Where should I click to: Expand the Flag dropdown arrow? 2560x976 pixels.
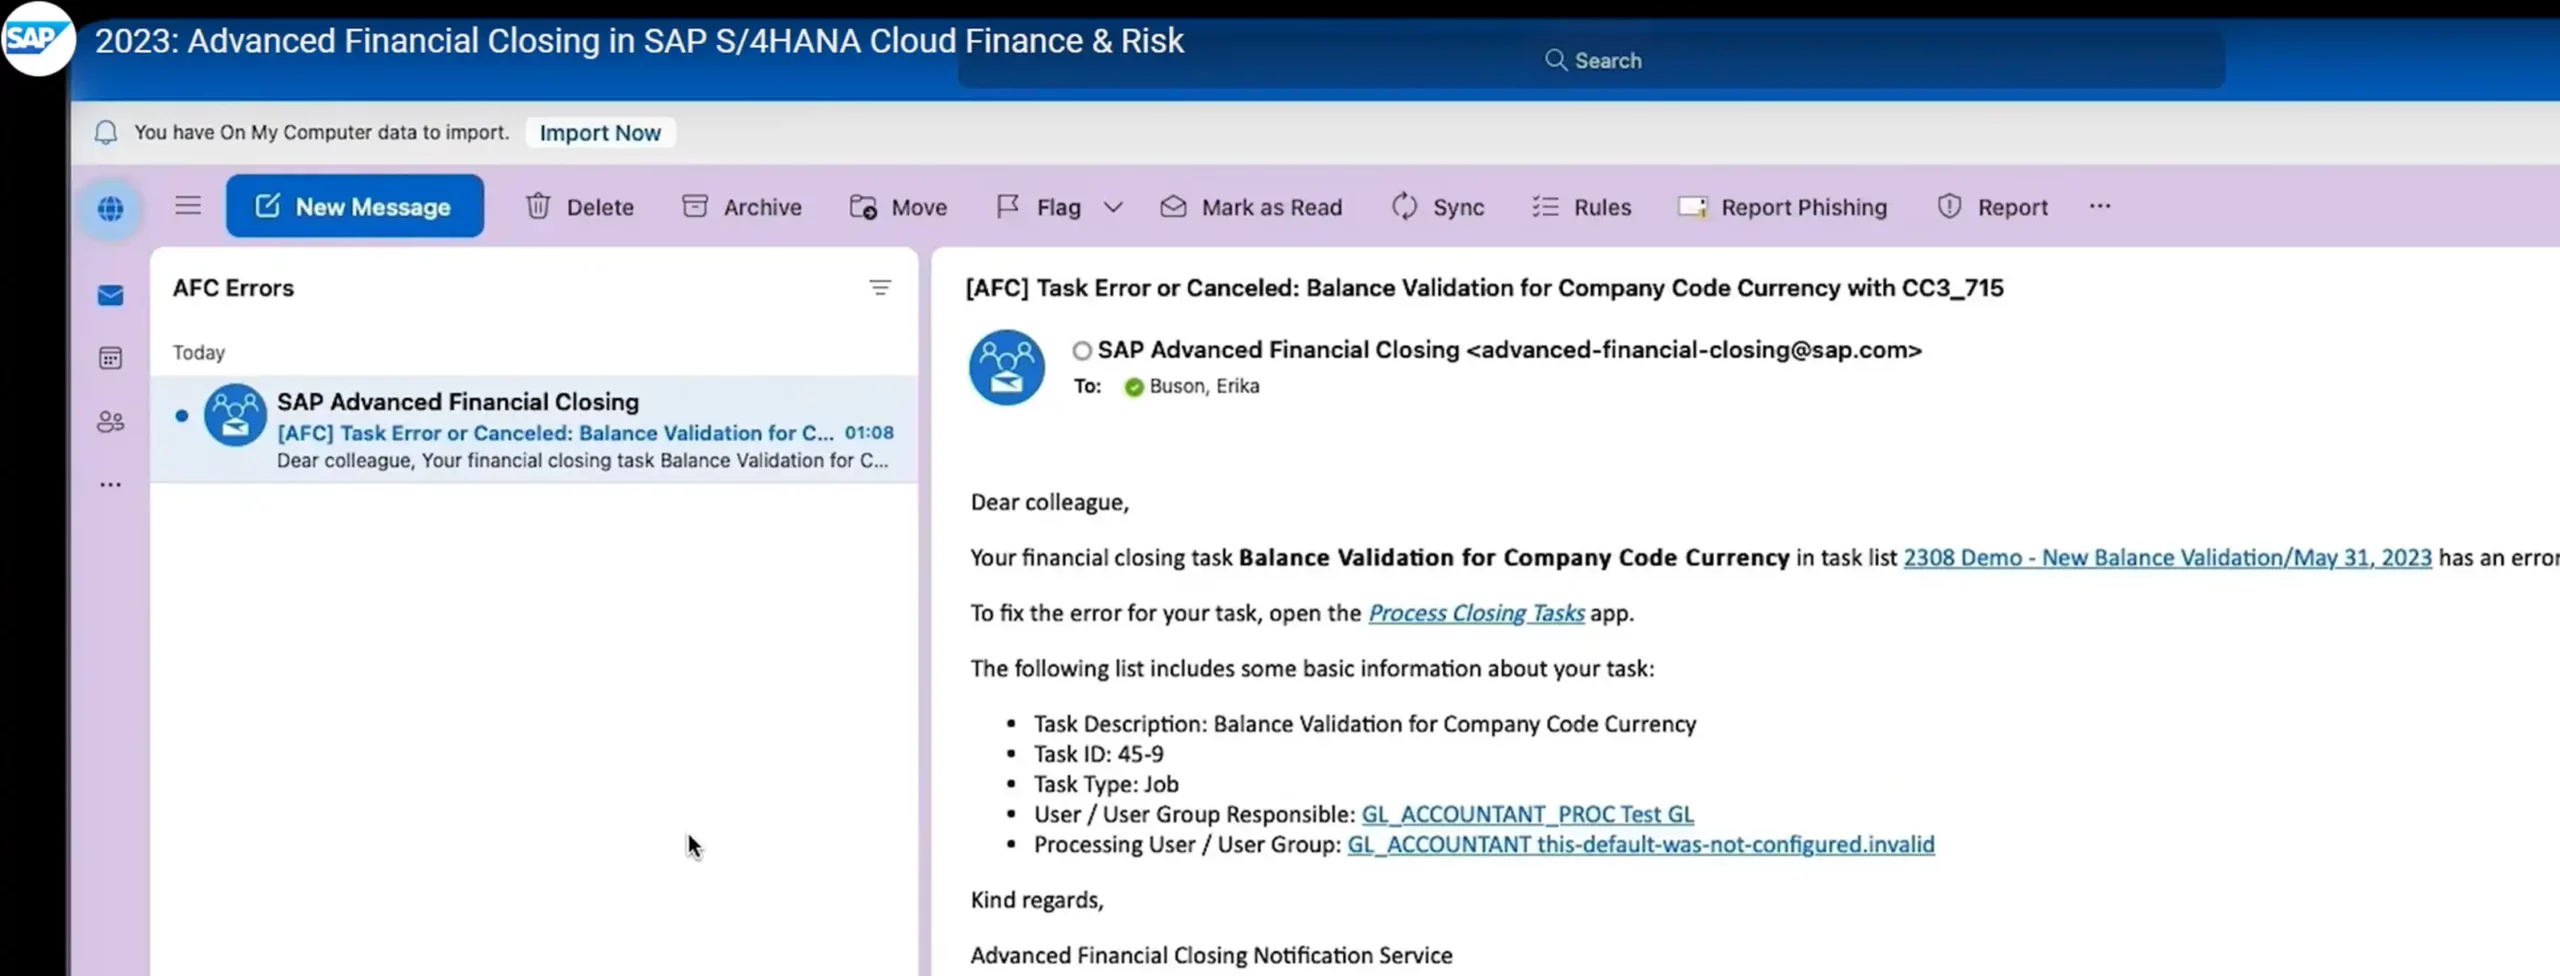(1113, 207)
